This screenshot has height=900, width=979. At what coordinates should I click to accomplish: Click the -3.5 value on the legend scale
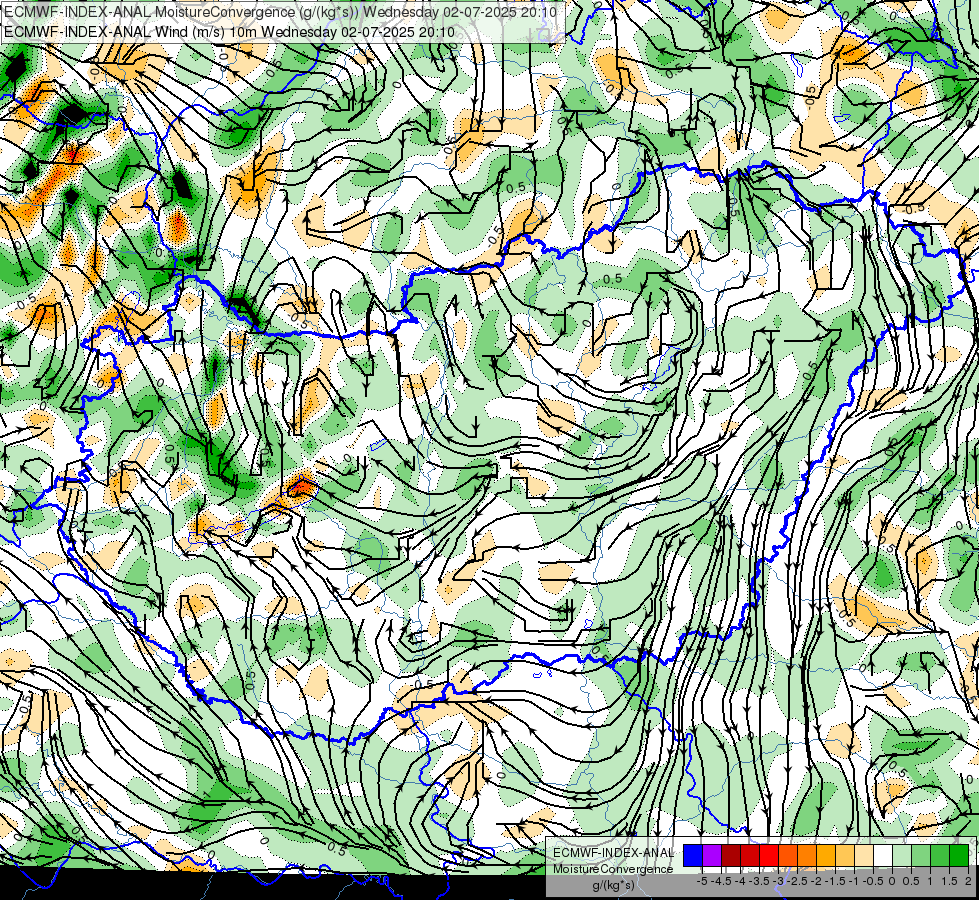(x=759, y=881)
